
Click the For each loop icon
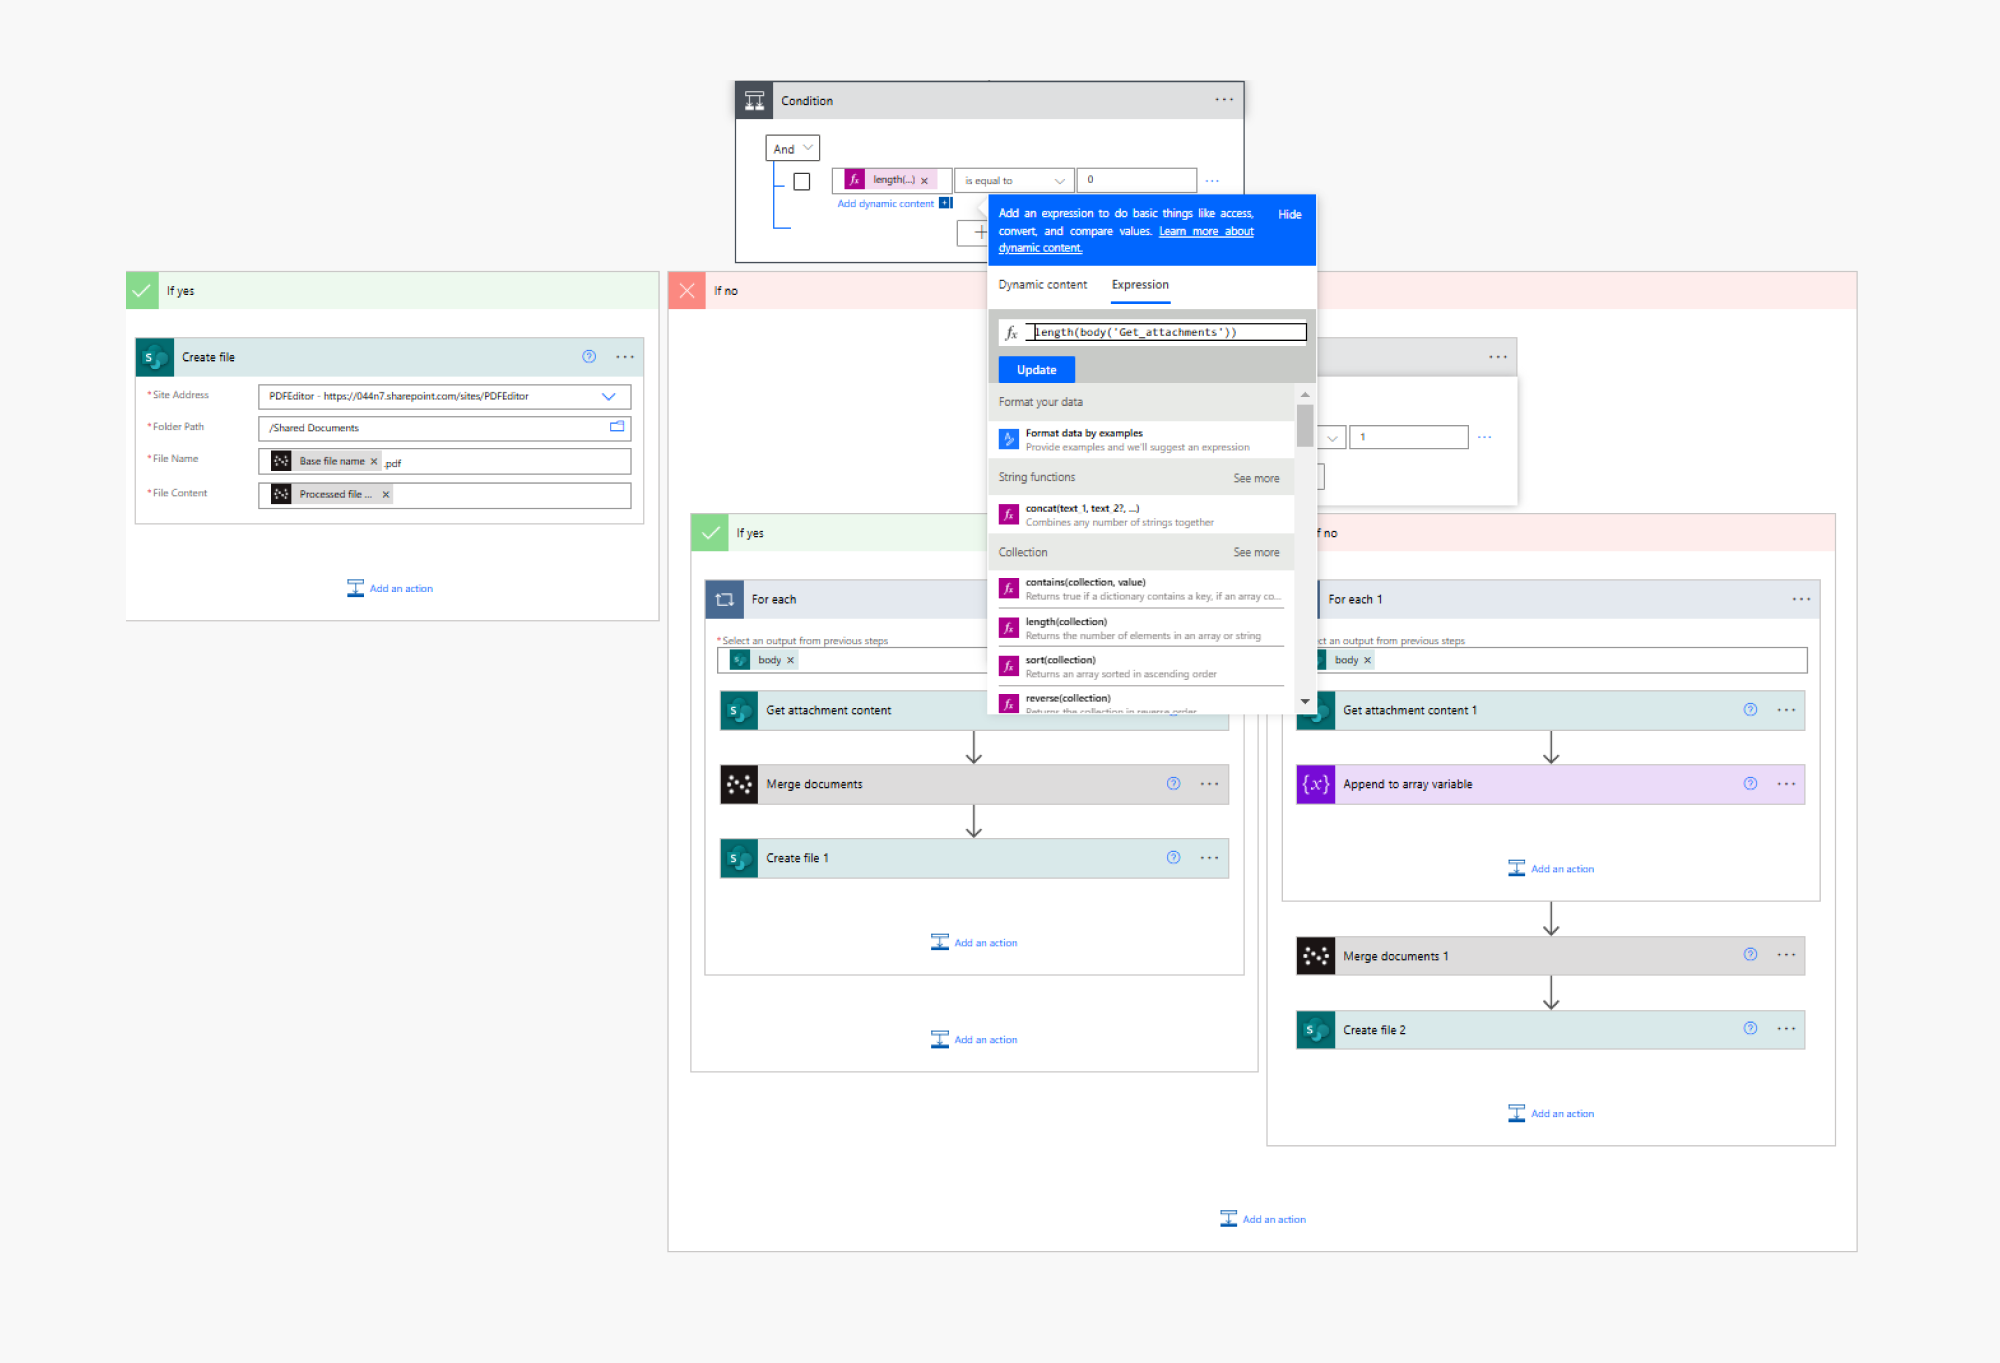(x=725, y=599)
